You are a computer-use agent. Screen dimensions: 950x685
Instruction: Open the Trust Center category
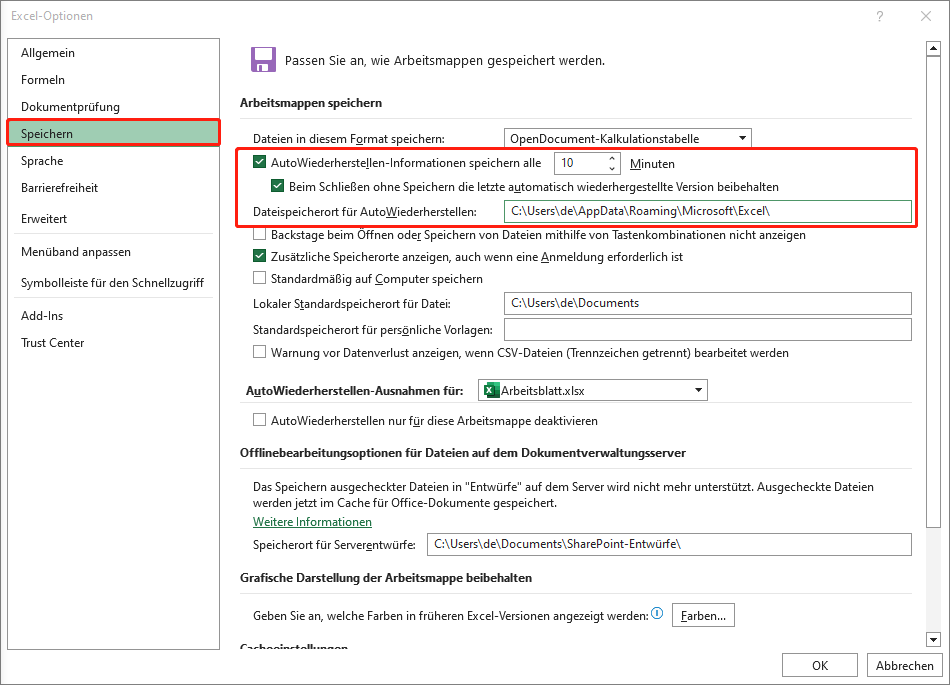tap(52, 342)
